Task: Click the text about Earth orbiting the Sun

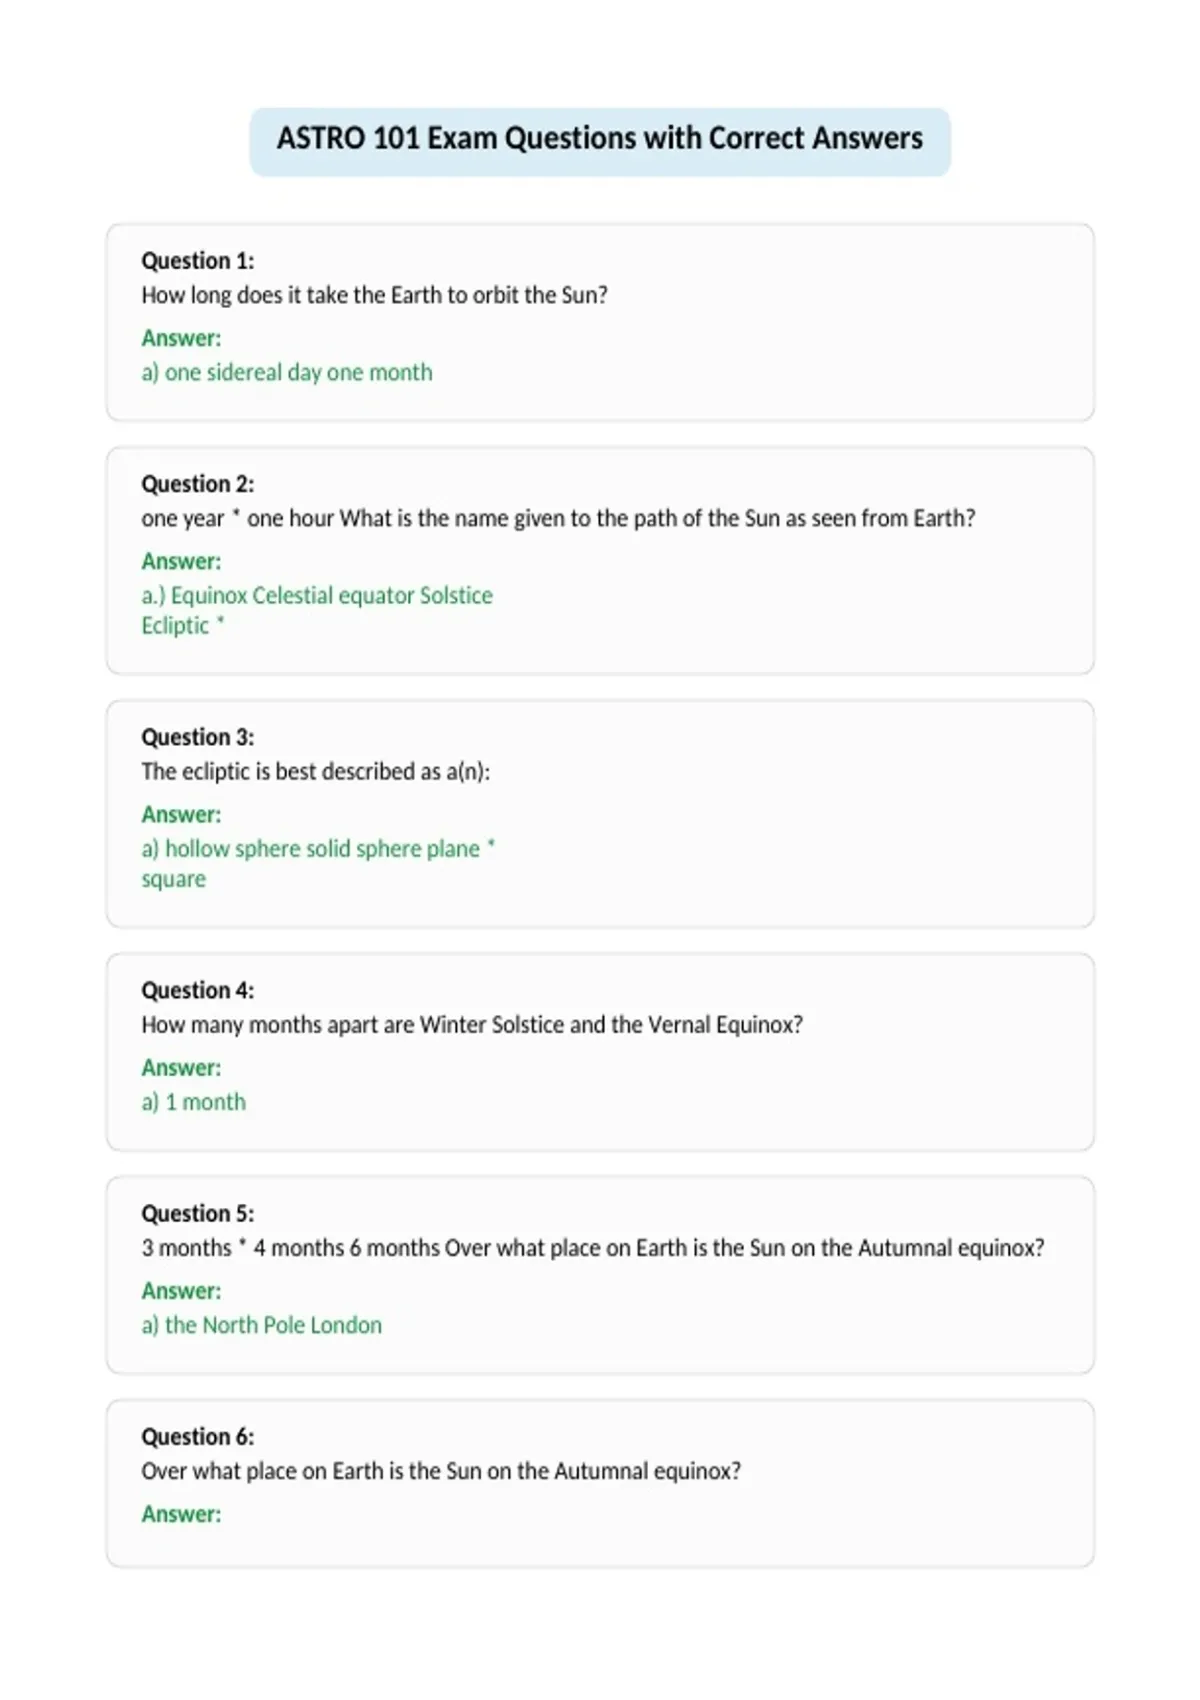Action: 374,296
